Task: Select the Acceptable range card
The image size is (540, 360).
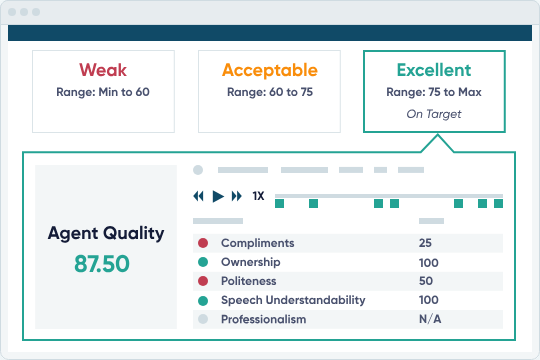Action: 269,92
